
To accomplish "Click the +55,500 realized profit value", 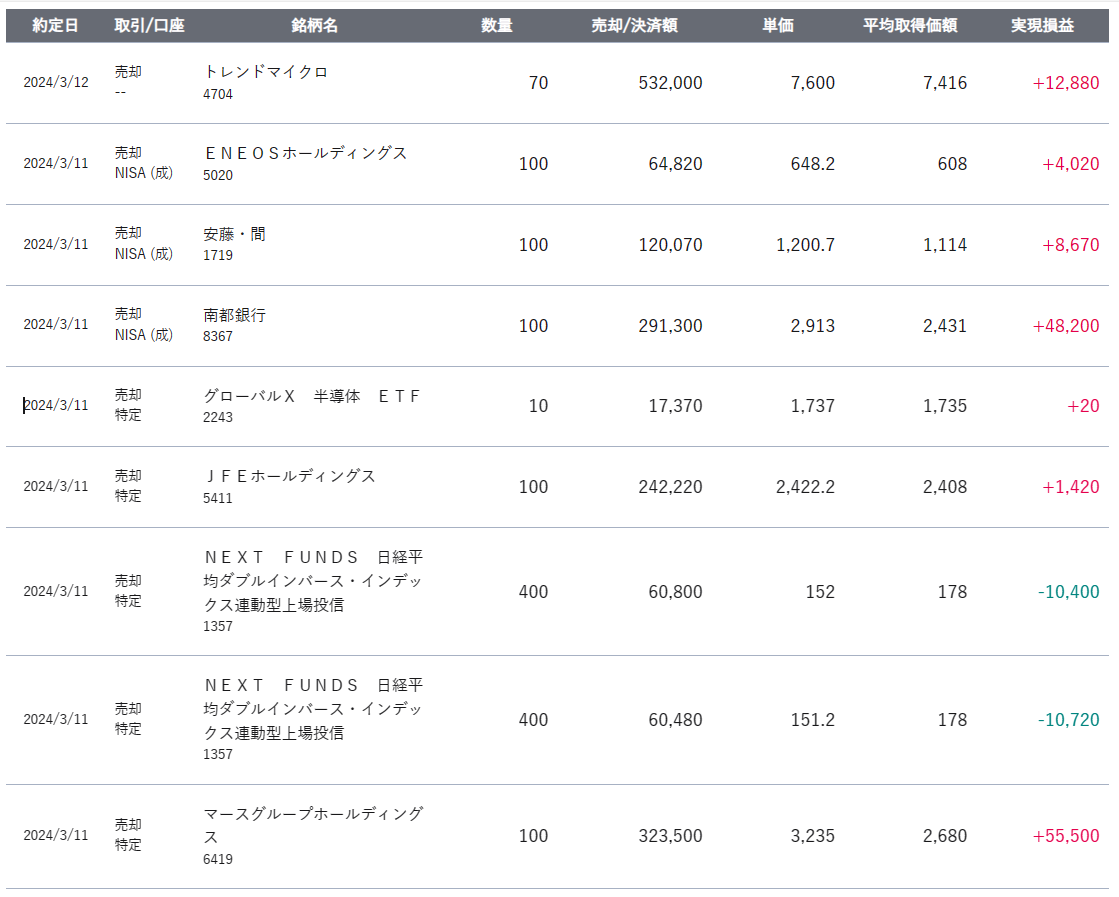I will (x=1066, y=836).
